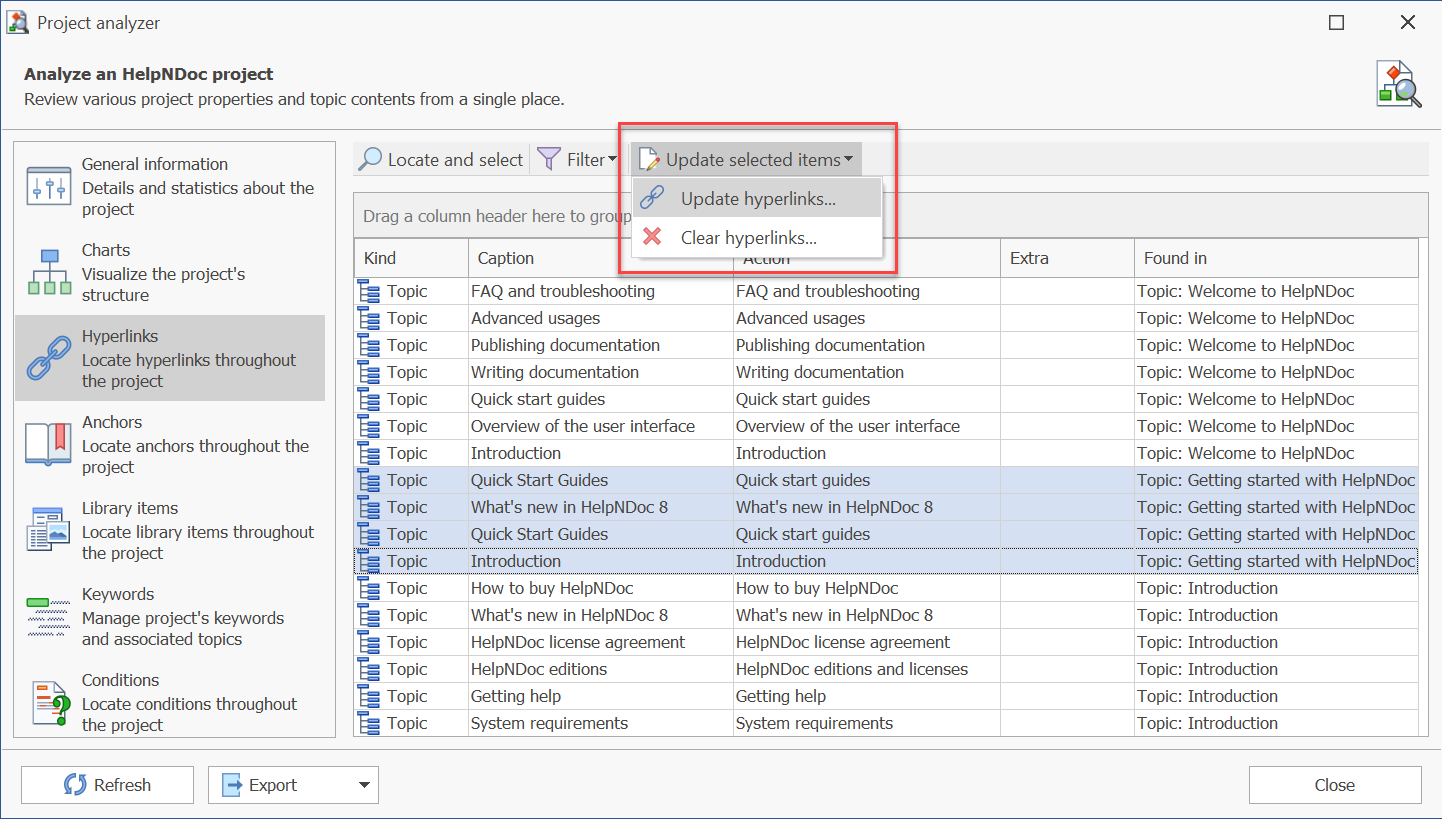Open the Filter dropdown
The width and height of the screenshot is (1442, 819).
(x=577, y=160)
